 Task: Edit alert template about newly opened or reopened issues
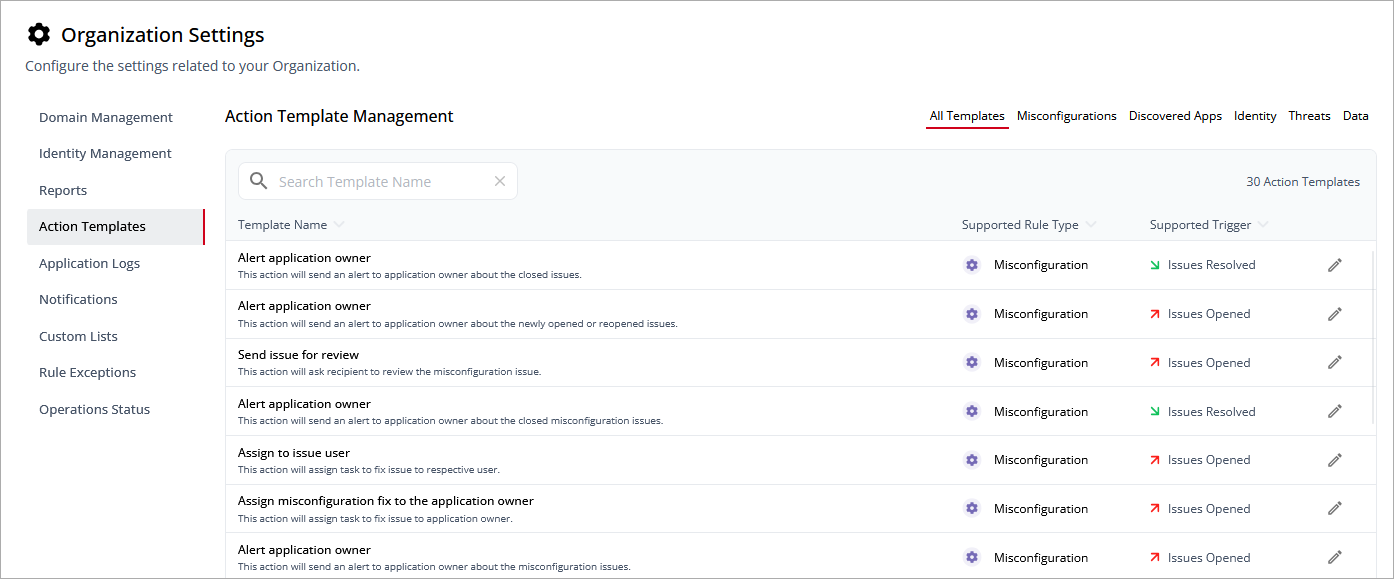point(1334,314)
